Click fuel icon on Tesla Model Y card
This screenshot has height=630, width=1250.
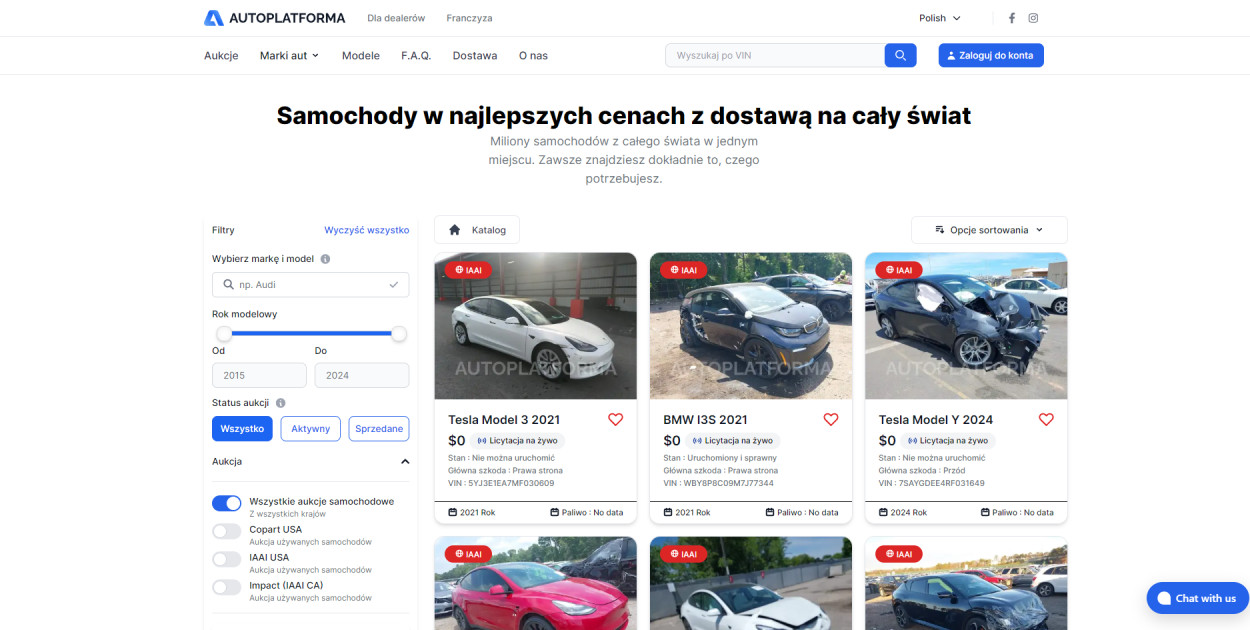coord(985,512)
